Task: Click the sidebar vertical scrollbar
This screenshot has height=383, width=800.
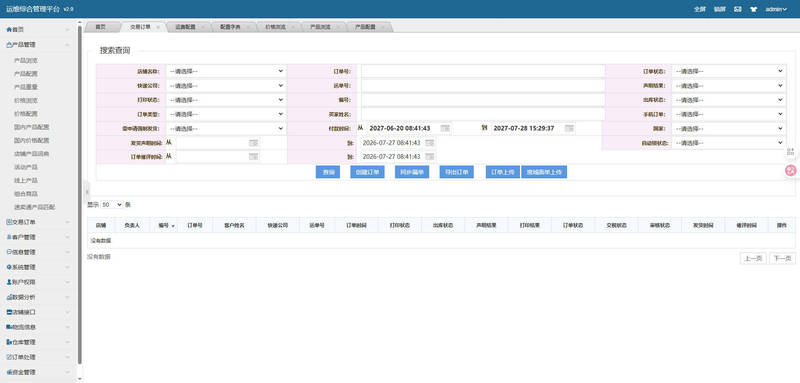Action: pos(80,194)
